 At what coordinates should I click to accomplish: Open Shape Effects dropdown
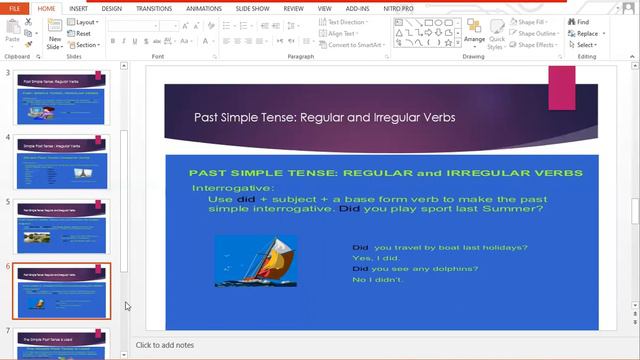tap(533, 45)
